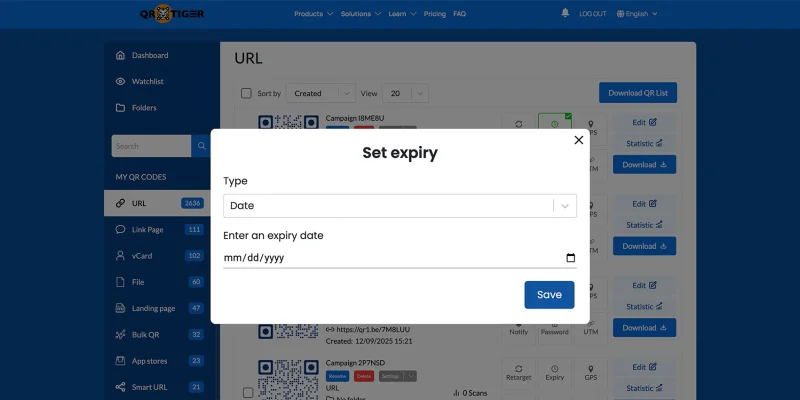The image size is (800, 400).
Task: Open the Watchlist eye icon
Action: [x=120, y=82]
